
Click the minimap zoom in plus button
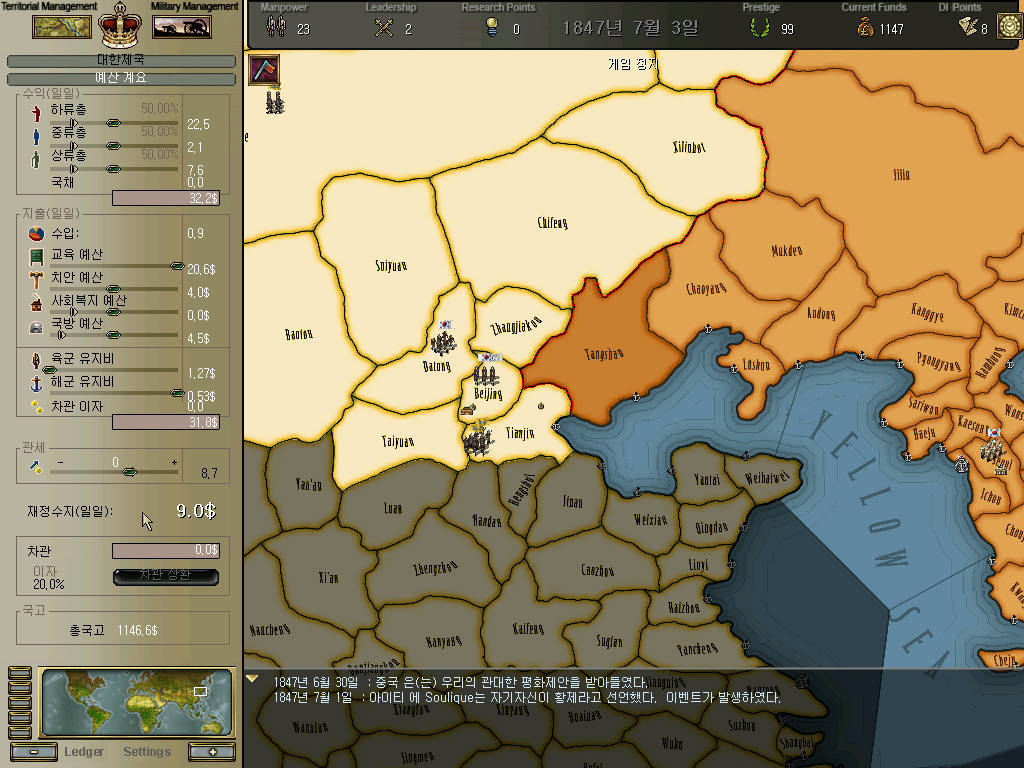(212, 752)
